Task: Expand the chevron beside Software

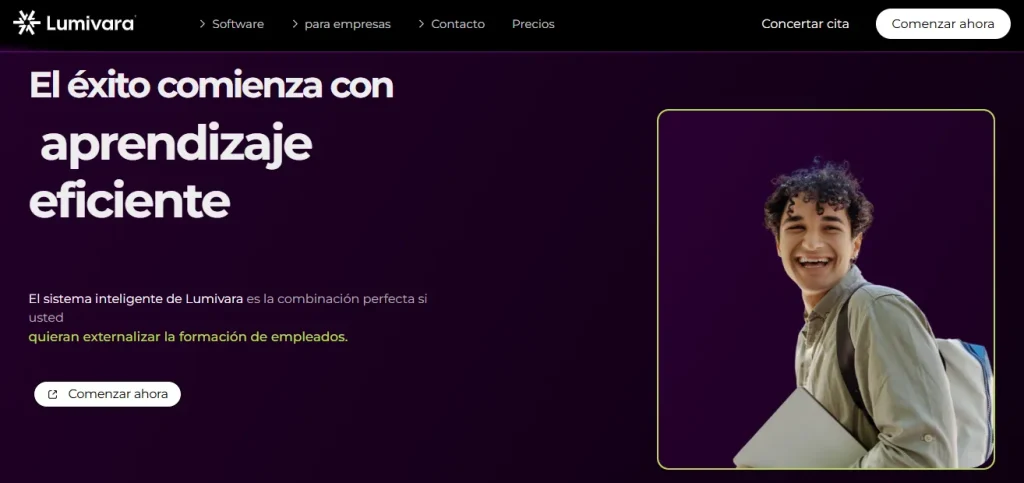Action: 202,24
